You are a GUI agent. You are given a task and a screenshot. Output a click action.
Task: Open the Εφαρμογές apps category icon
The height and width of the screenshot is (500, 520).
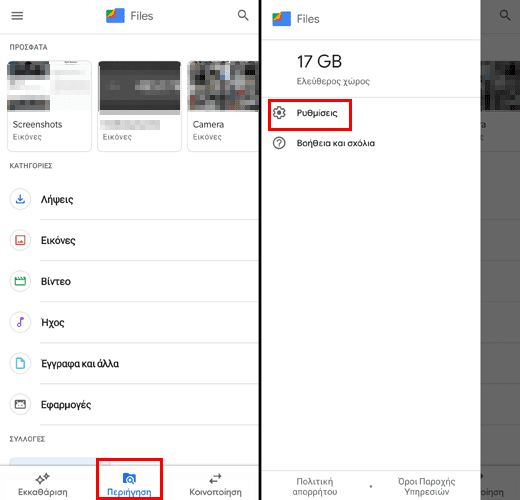click(20, 404)
